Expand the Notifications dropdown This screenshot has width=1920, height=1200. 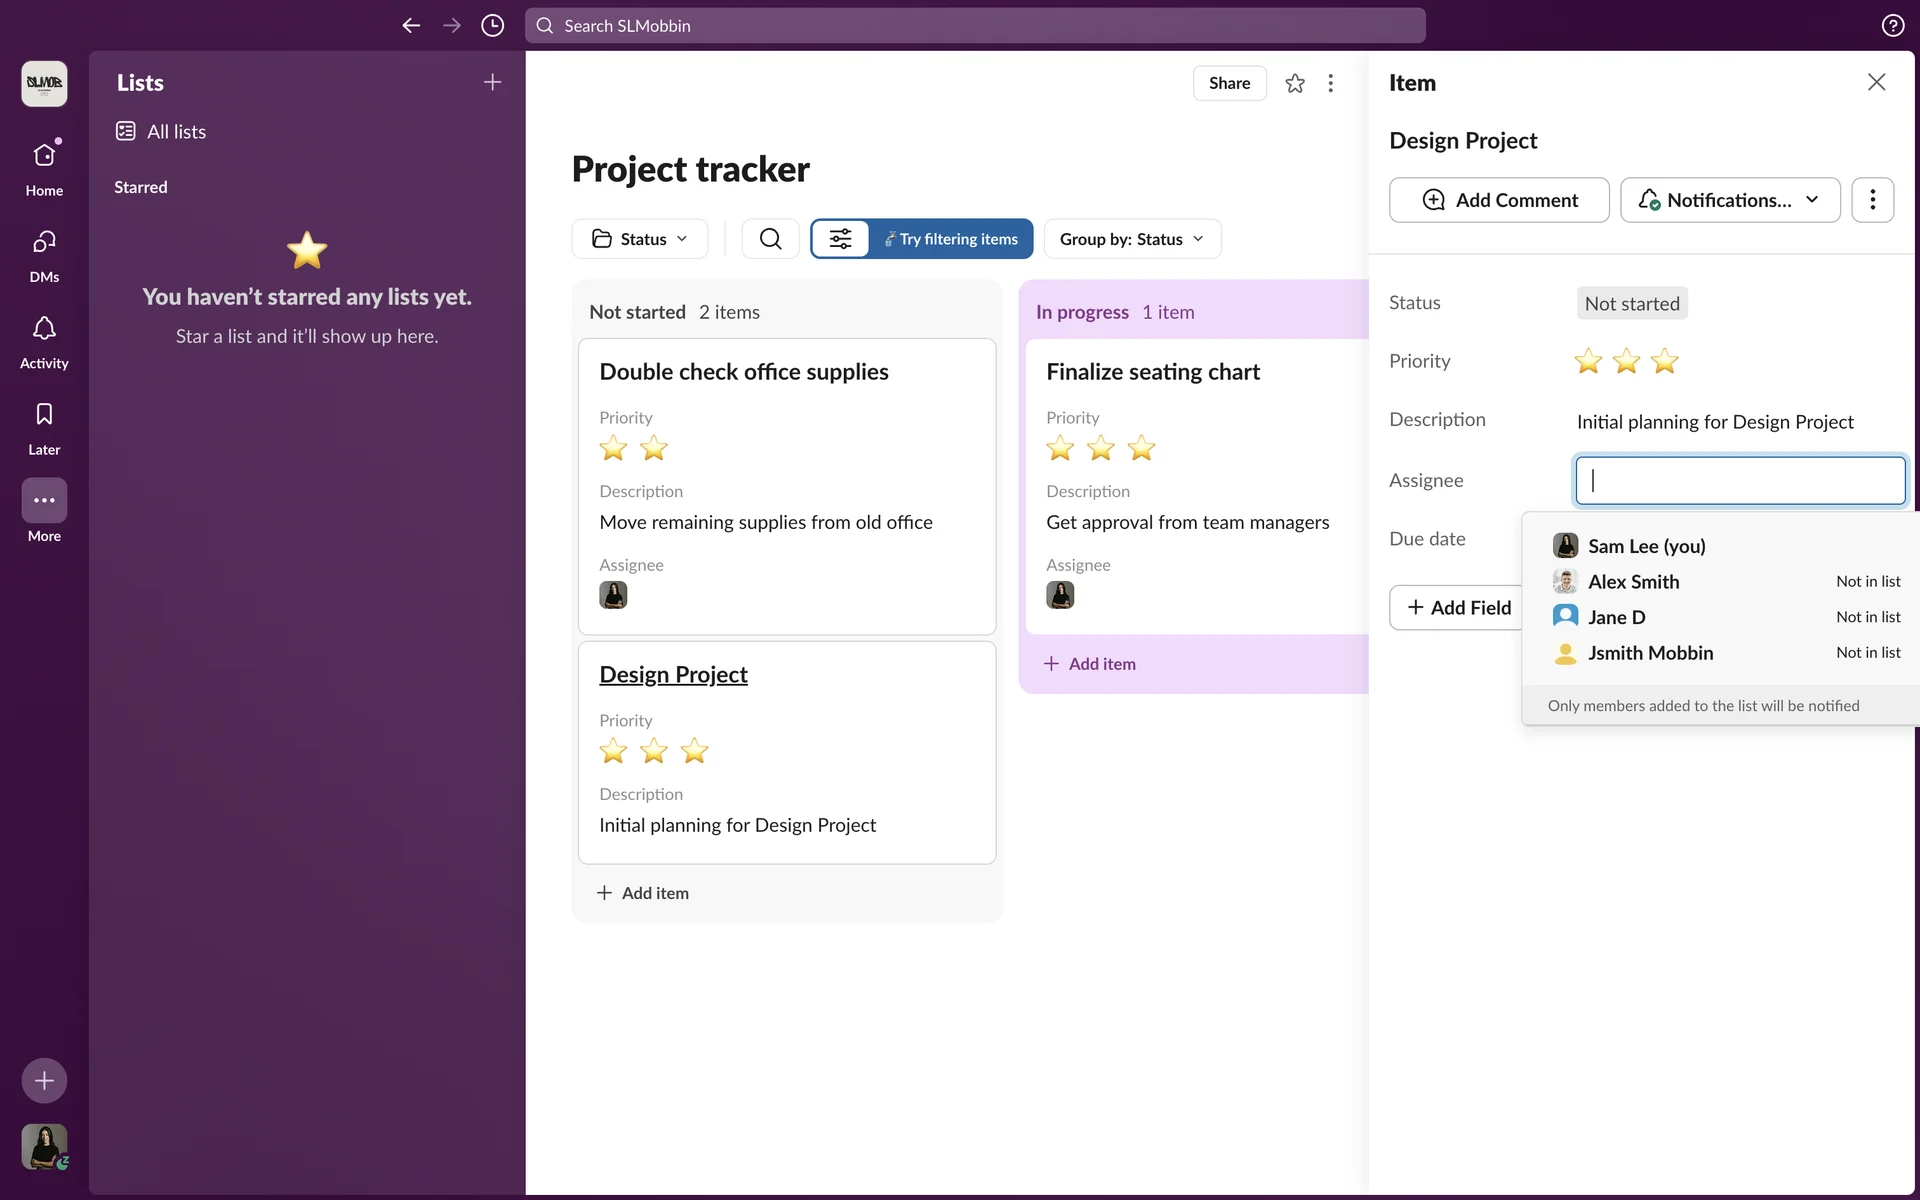(x=1729, y=200)
